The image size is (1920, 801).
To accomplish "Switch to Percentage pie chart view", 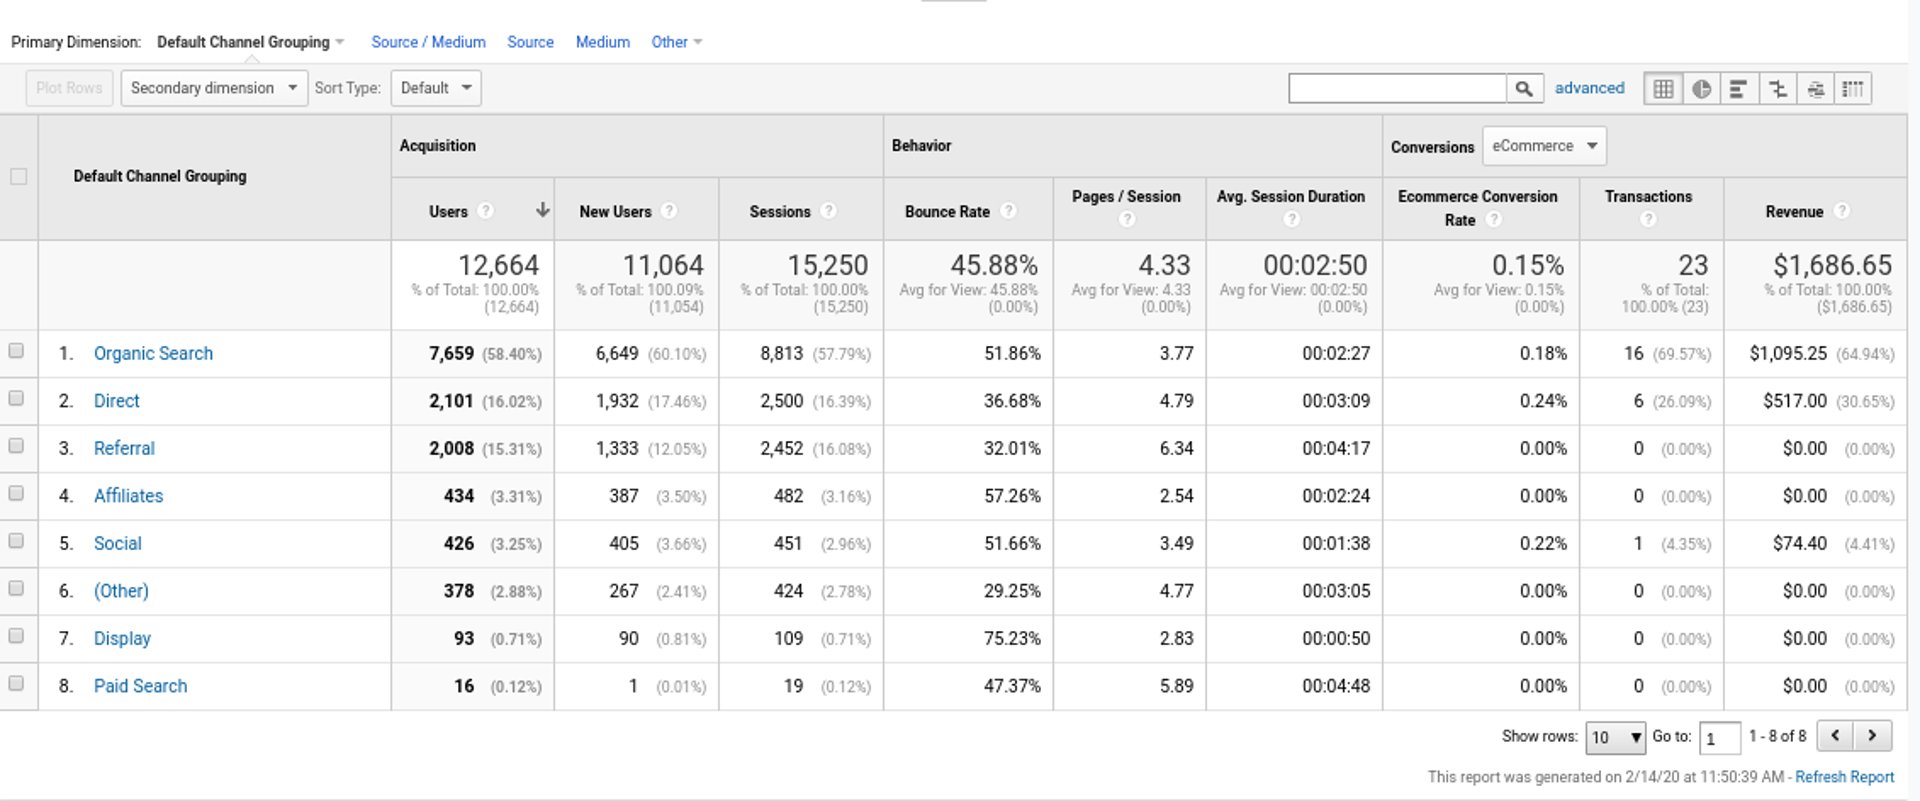I will point(1701,88).
